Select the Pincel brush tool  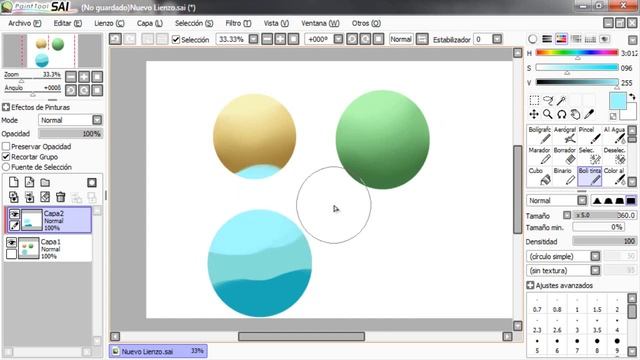(x=589, y=135)
